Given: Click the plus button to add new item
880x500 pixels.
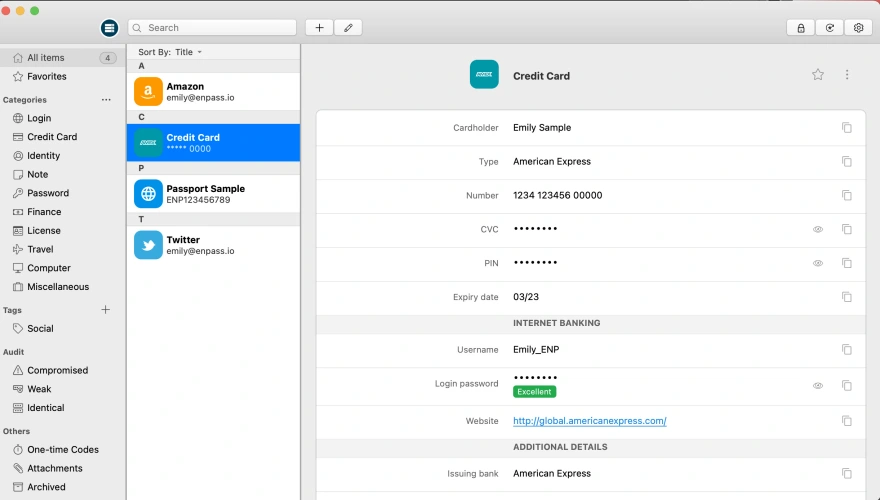Looking at the screenshot, I should click(x=319, y=28).
